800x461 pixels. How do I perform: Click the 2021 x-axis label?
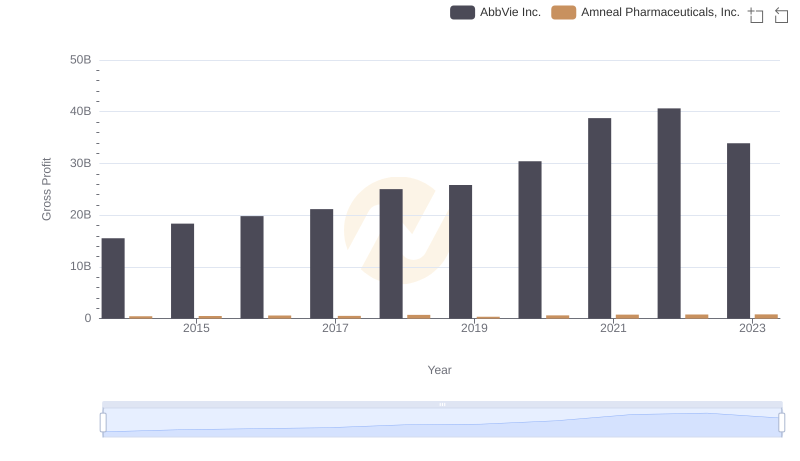[613, 328]
